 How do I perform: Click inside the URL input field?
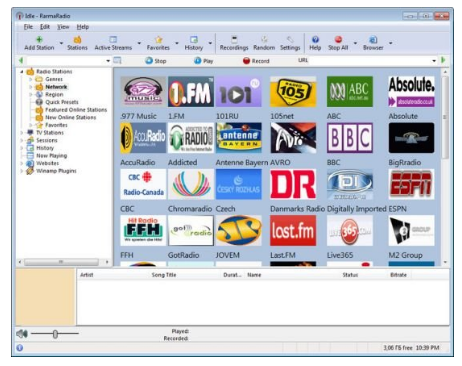[370, 61]
